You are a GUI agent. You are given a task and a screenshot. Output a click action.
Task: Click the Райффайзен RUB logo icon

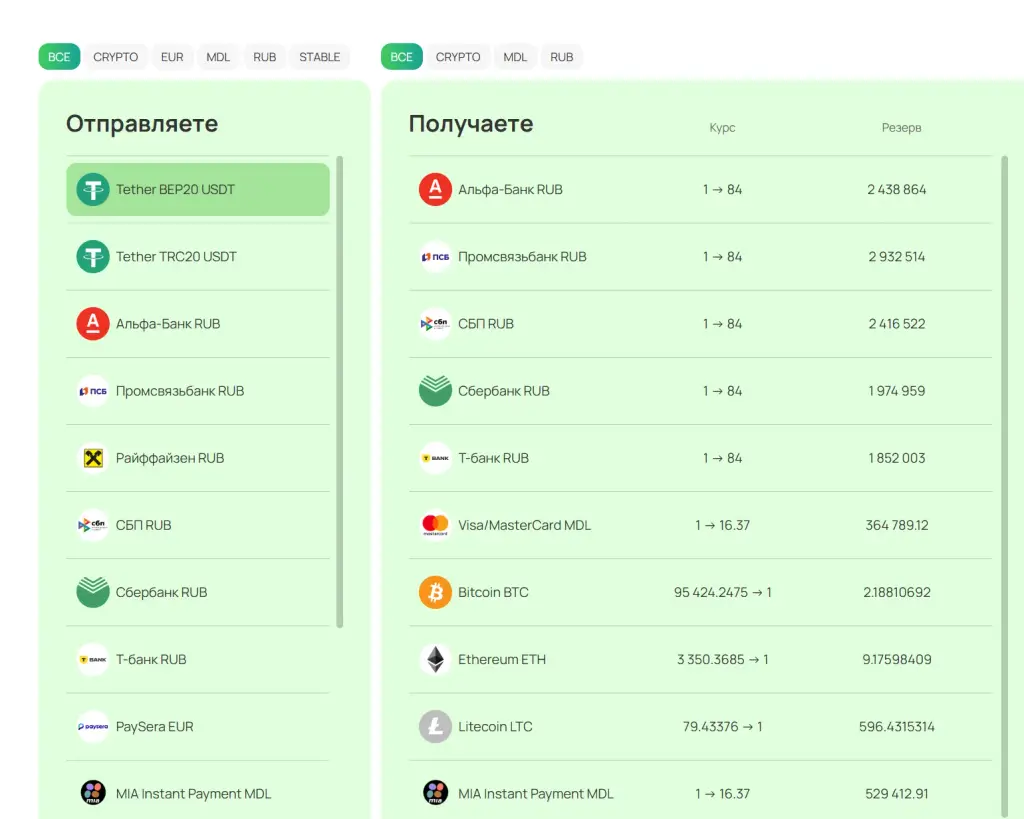coord(93,458)
